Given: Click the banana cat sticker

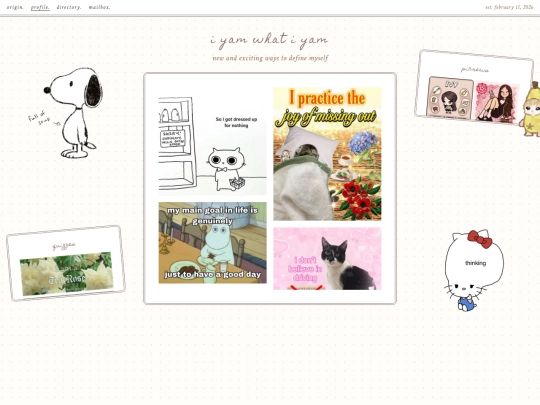Looking at the screenshot, I should [530, 110].
